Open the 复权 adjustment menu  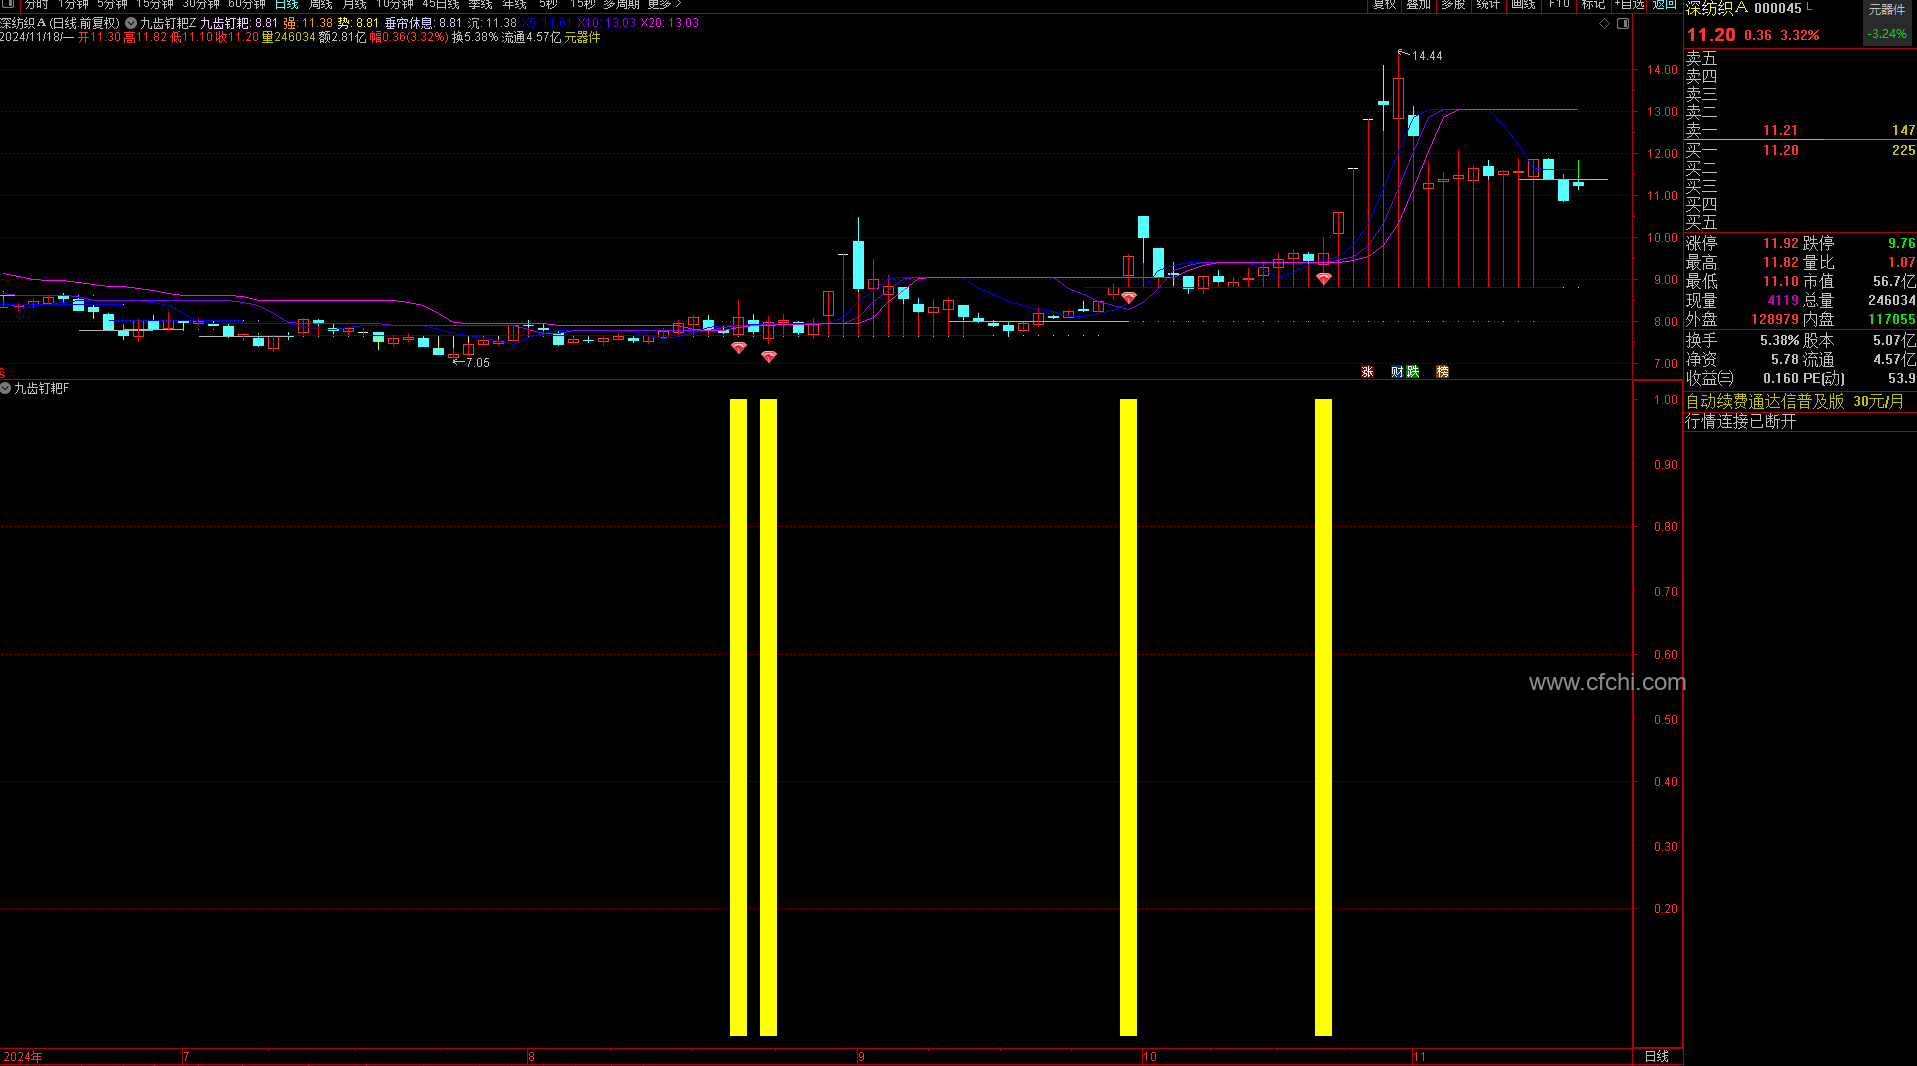pos(1385,5)
